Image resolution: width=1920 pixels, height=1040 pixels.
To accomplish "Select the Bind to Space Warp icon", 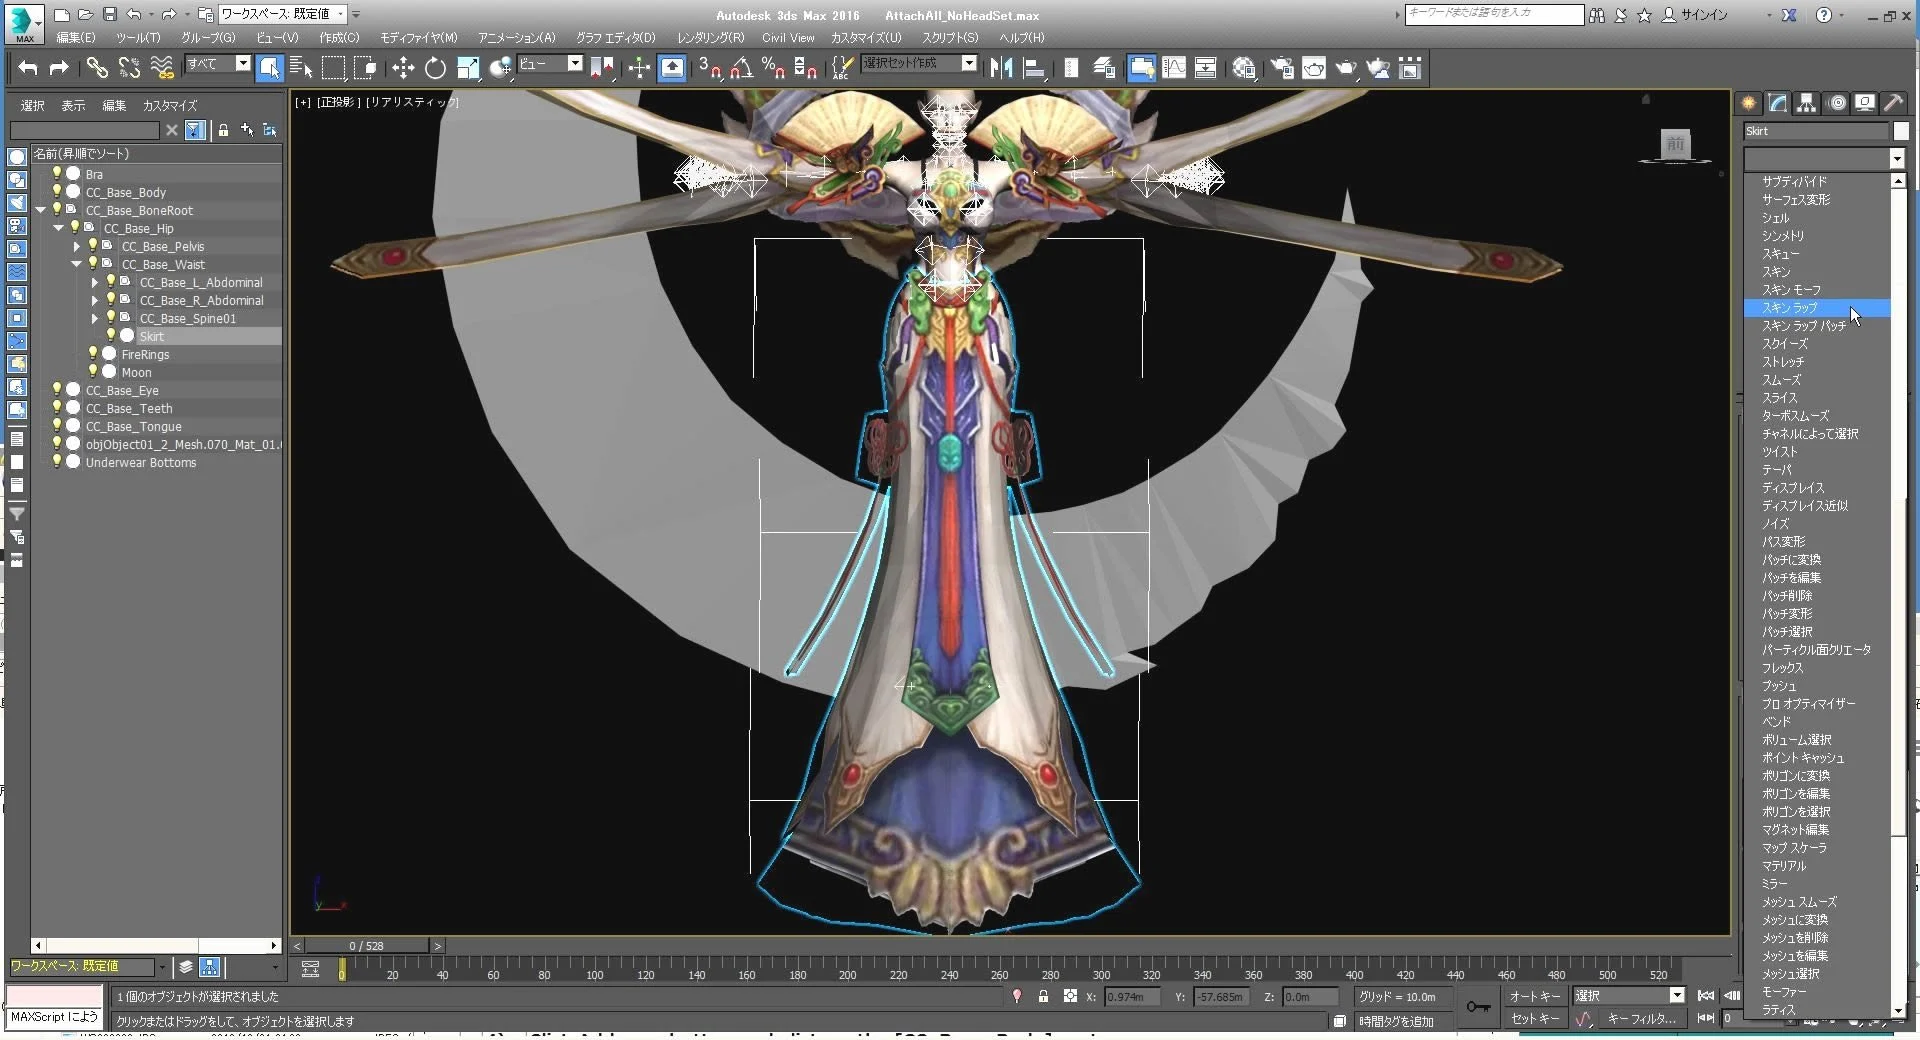I will click(x=161, y=68).
